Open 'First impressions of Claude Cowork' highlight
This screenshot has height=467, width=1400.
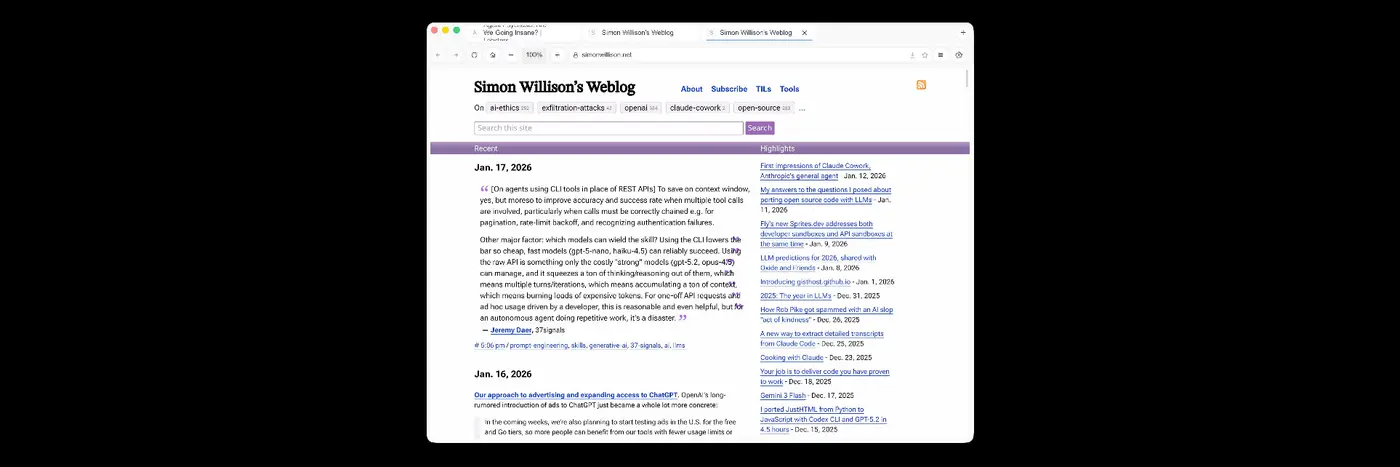(815, 166)
